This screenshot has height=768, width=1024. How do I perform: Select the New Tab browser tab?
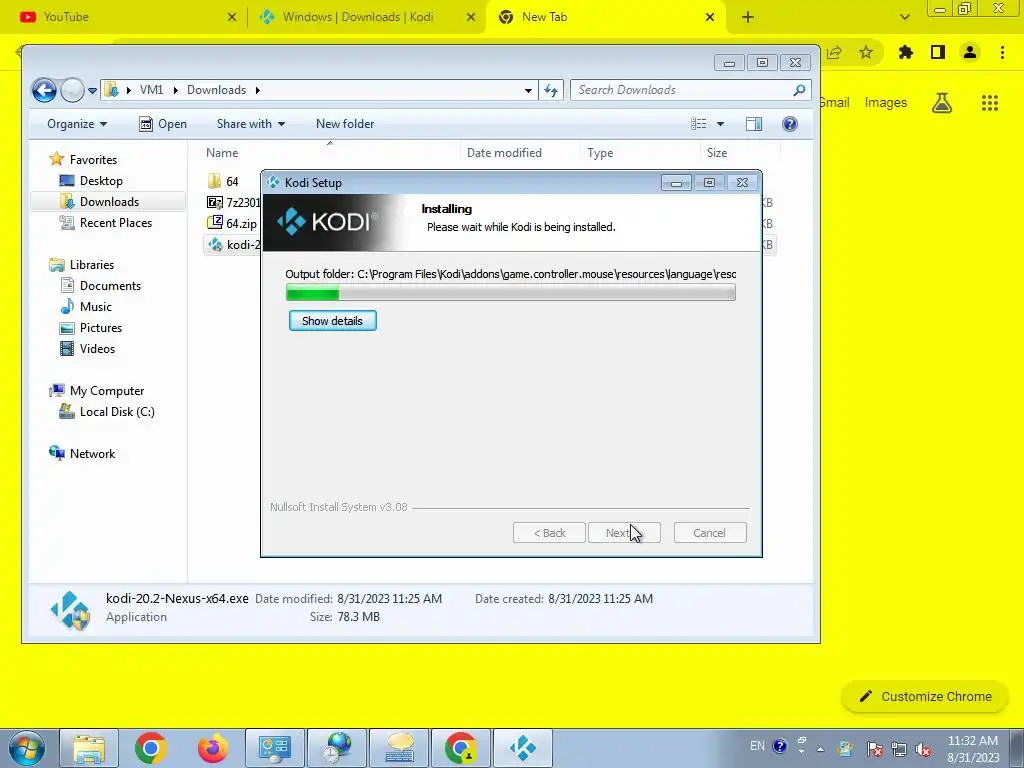coord(604,17)
